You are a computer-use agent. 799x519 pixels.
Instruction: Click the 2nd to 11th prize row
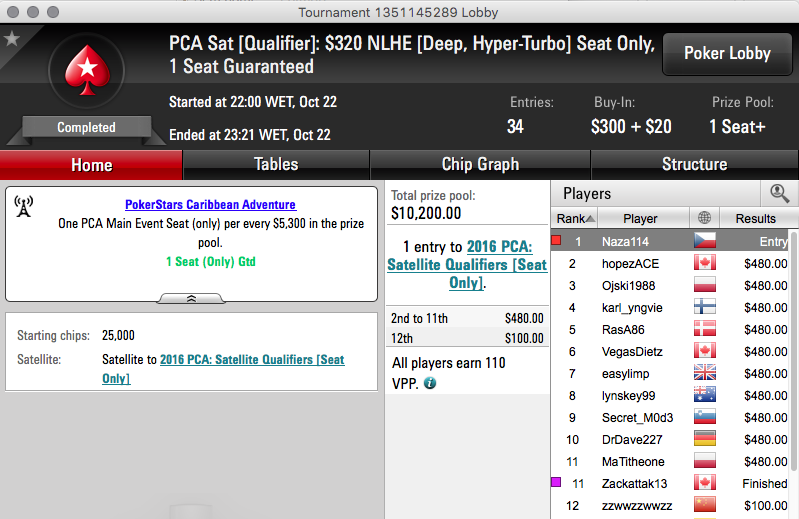point(467,318)
